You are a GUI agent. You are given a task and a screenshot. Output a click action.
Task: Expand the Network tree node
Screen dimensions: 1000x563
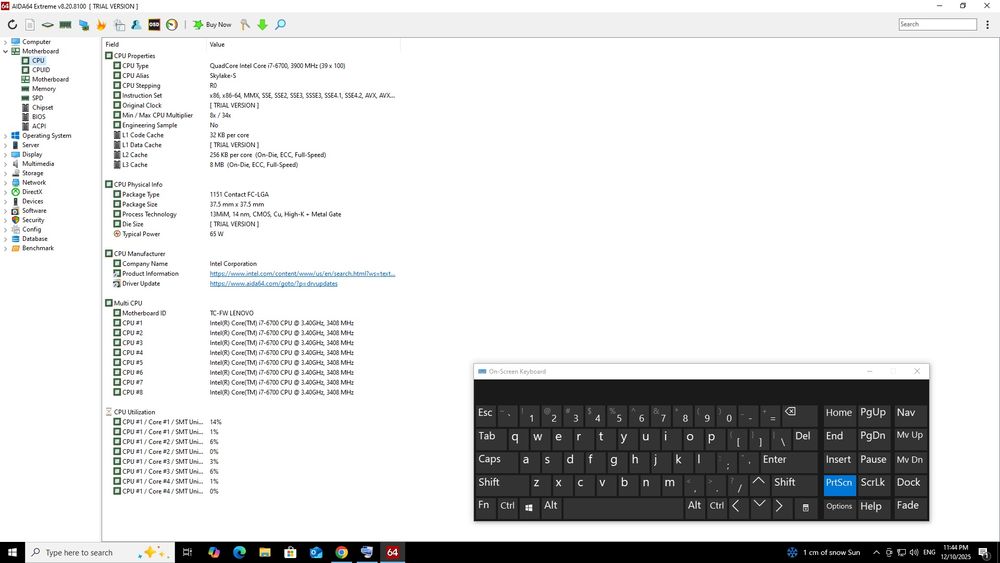[6, 182]
